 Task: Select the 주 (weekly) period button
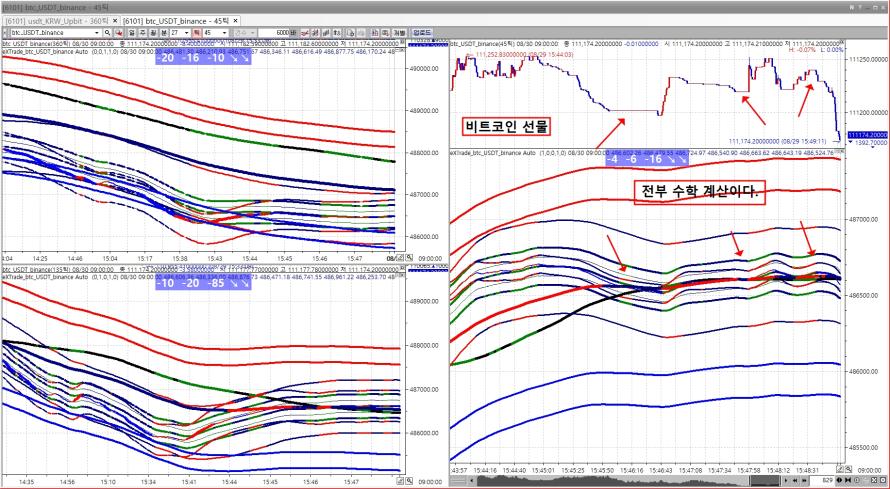[x=143, y=32]
